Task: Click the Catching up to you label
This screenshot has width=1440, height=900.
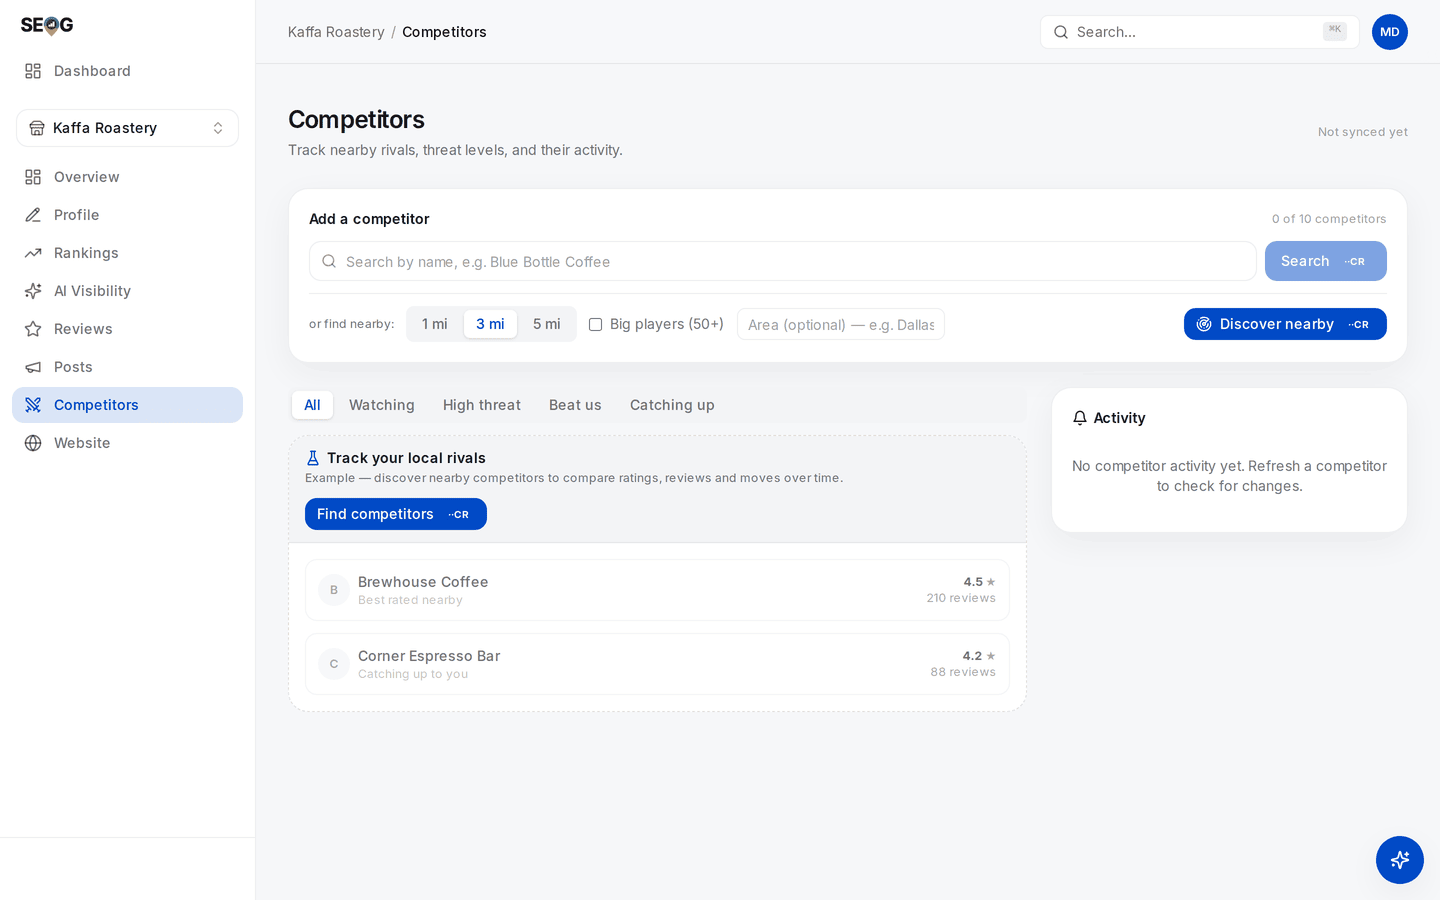Action: 413,674
